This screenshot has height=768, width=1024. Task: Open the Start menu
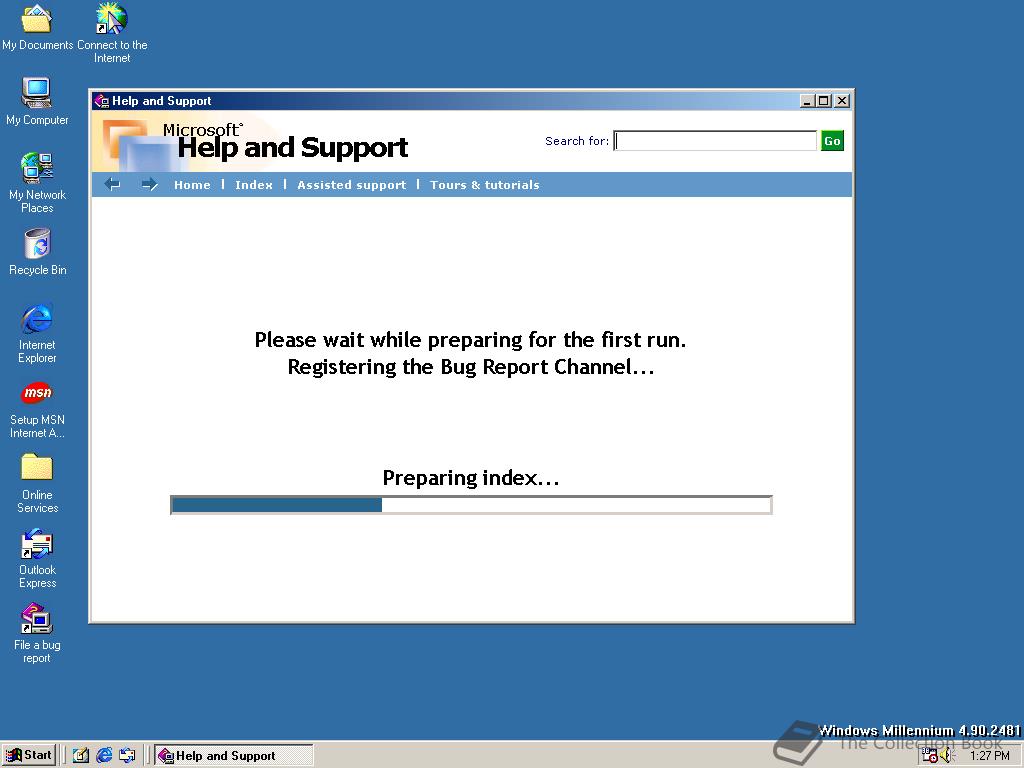[x=29, y=755]
